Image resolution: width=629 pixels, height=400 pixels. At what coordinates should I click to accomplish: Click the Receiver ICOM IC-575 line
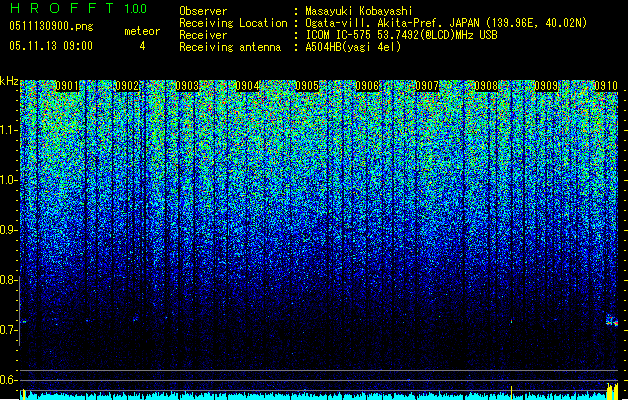[338, 35]
